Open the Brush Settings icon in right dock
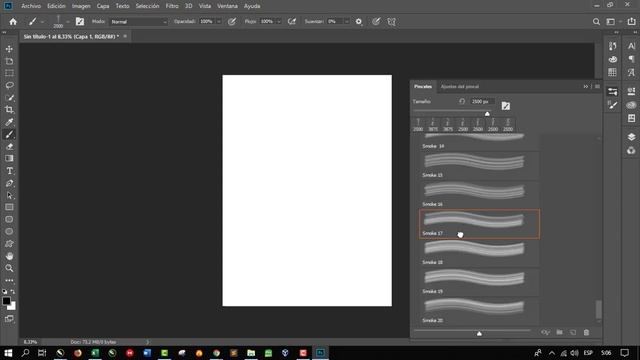The image size is (640, 360). click(x=612, y=105)
